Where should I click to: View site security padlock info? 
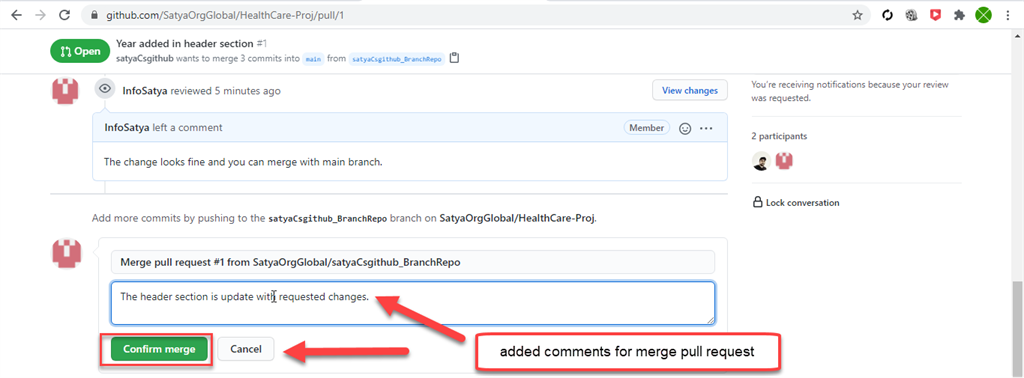(95, 15)
